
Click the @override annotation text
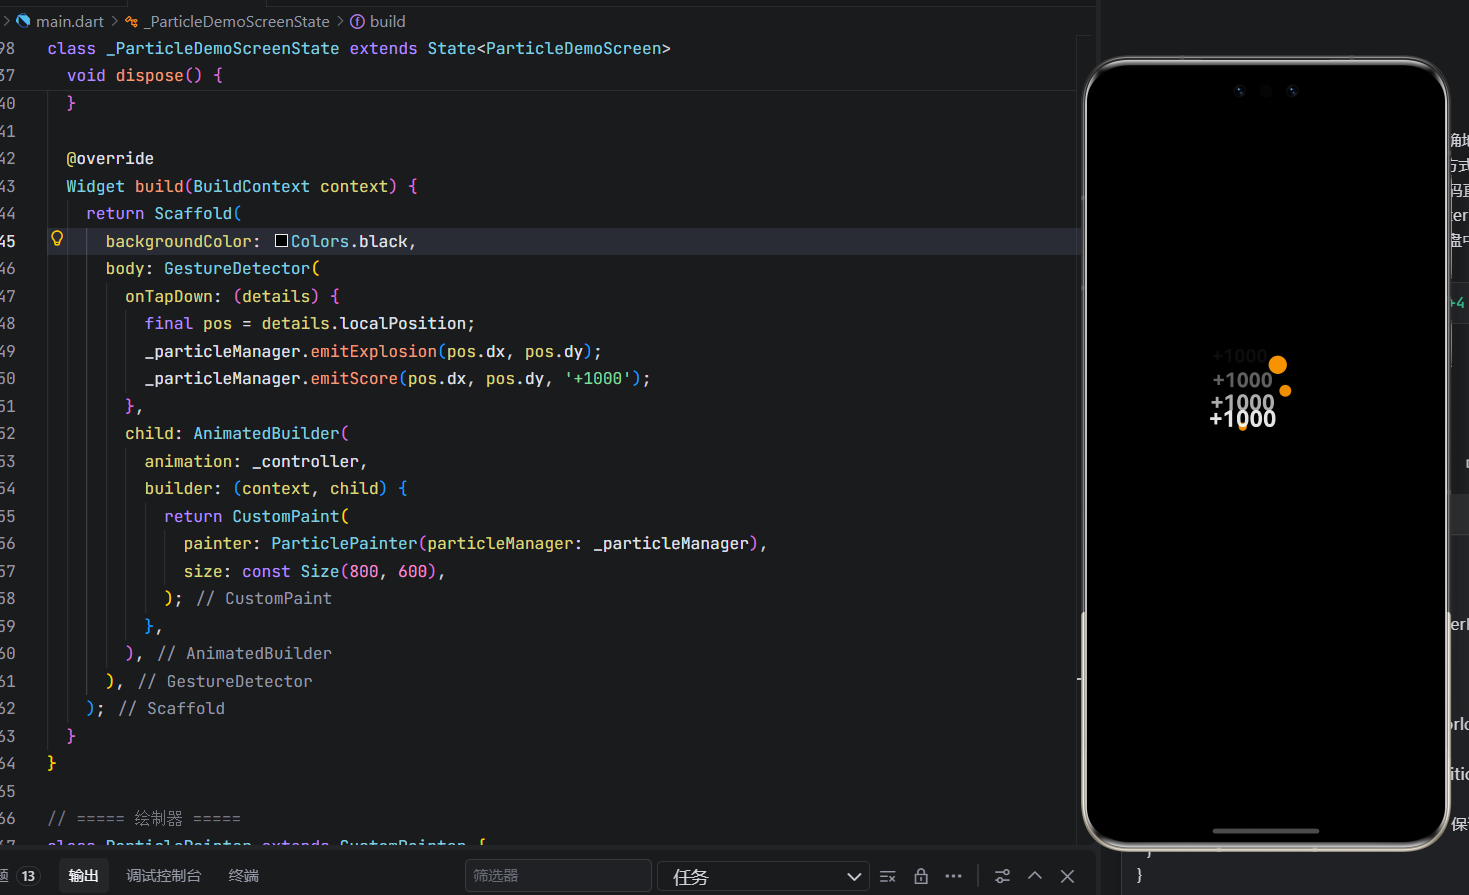[x=110, y=158]
